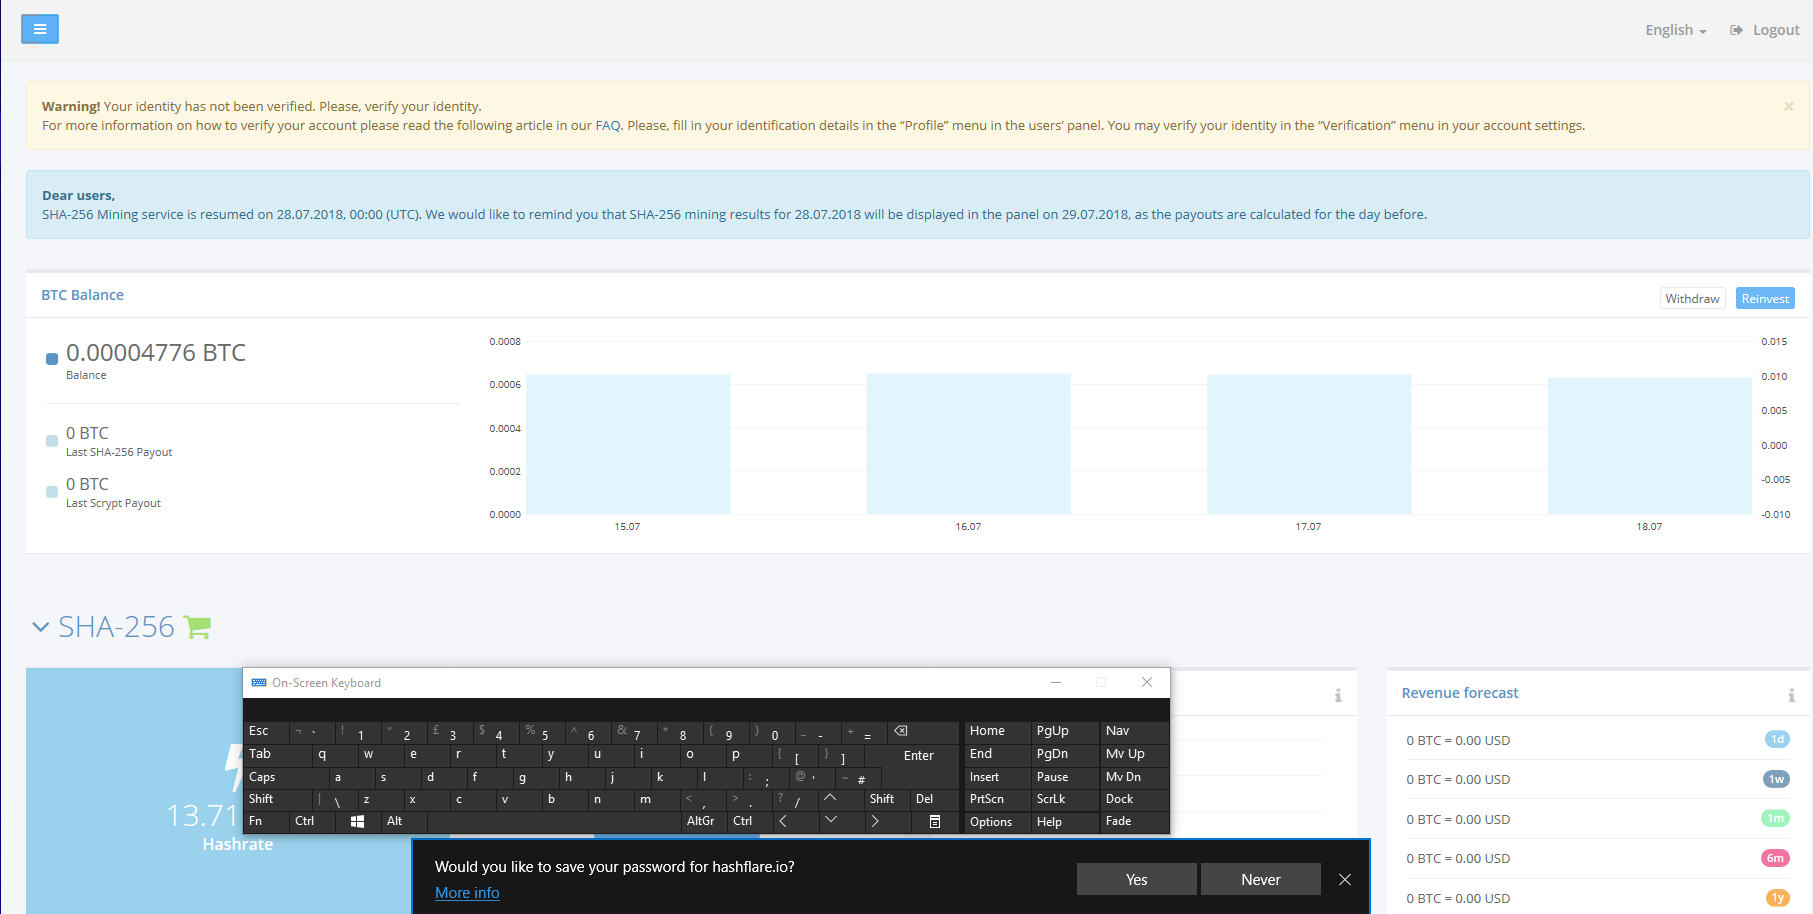Open the English language dropdown
Screen dimensions: 1813x914
pyautogui.click(x=1676, y=30)
